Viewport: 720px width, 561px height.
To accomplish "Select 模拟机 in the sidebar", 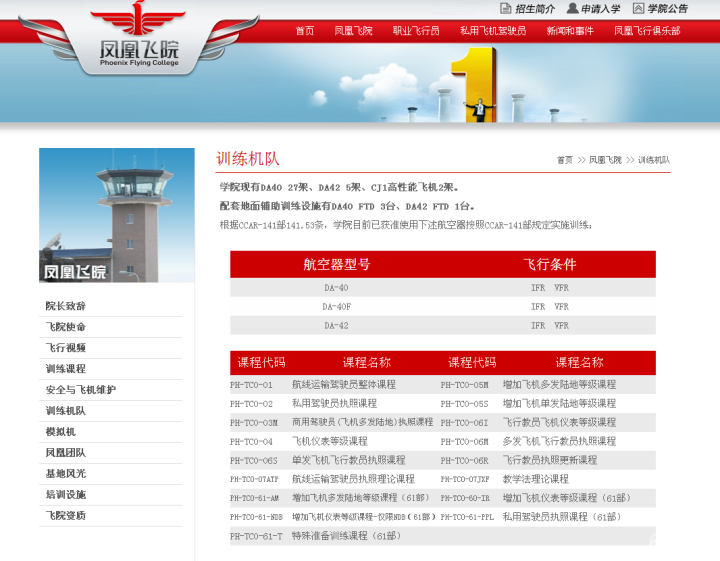I will 60,432.
